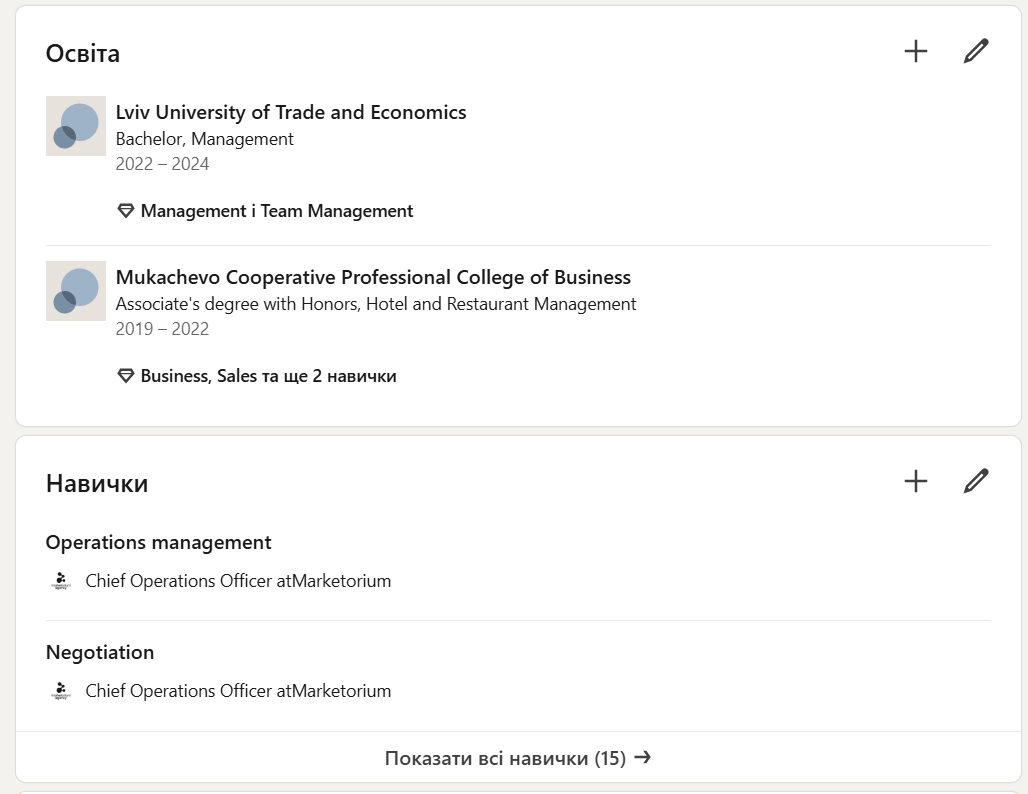This screenshot has width=1028, height=794.
Task: Click Marketorium logo under Negotiation
Action: pyautogui.click(x=61, y=691)
